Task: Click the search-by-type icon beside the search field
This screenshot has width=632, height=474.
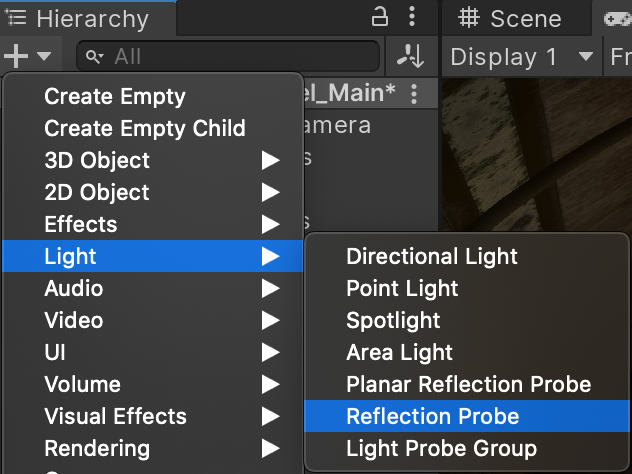Action: [x=411, y=56]
